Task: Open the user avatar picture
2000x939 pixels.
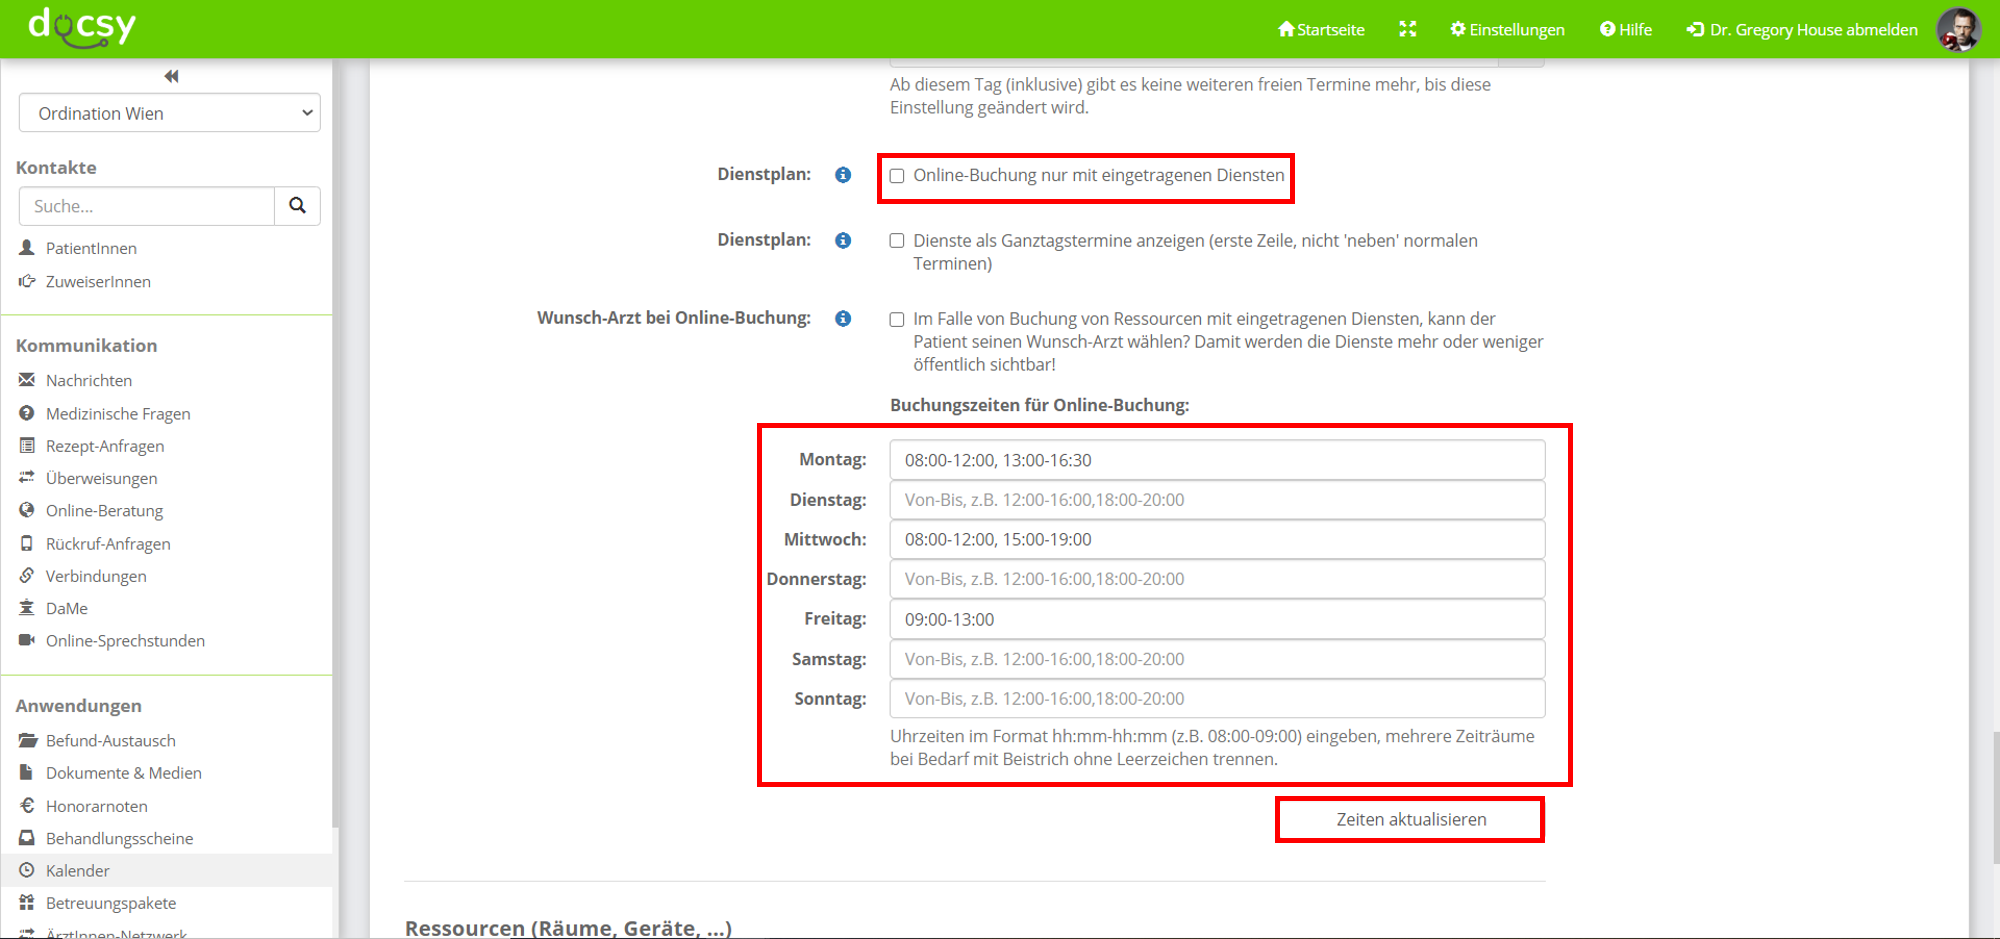Action: 1958,29
